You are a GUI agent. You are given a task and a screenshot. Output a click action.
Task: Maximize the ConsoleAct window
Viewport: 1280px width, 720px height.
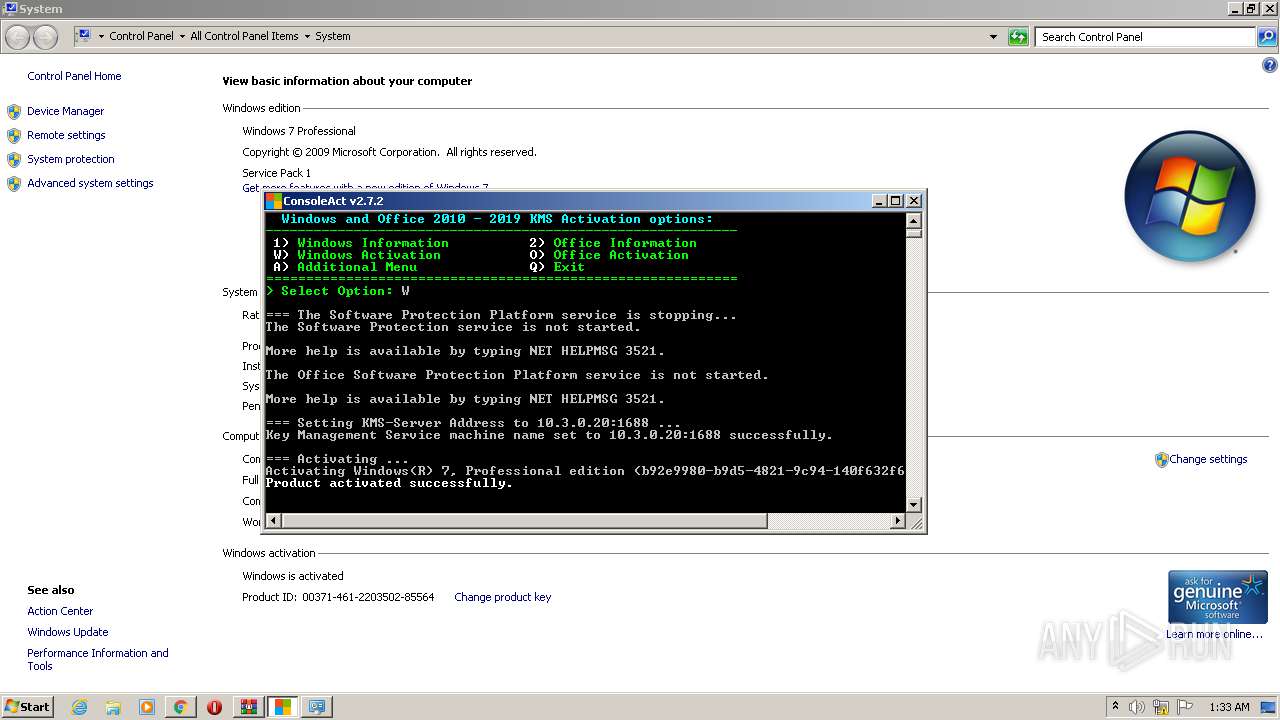(895, 201)
